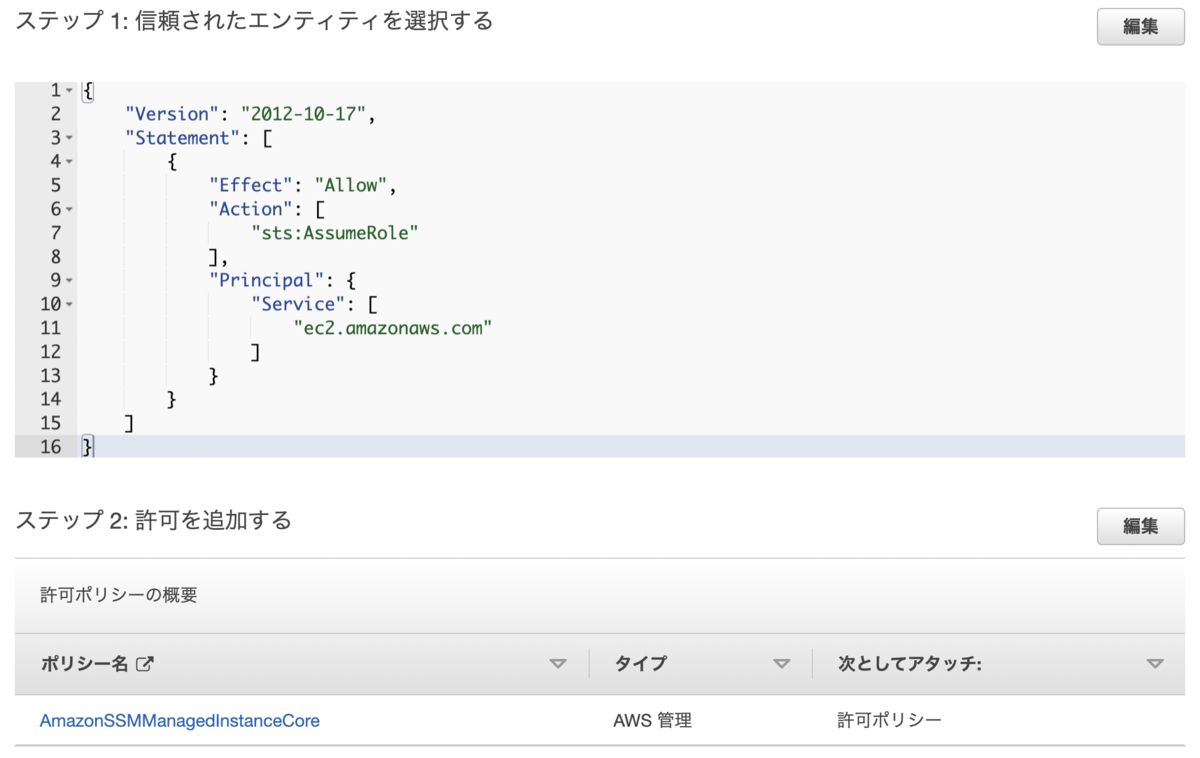Click the "sts:AssumeRole" string
This screenshot has width=1200, height=758.
pos(335,233)
